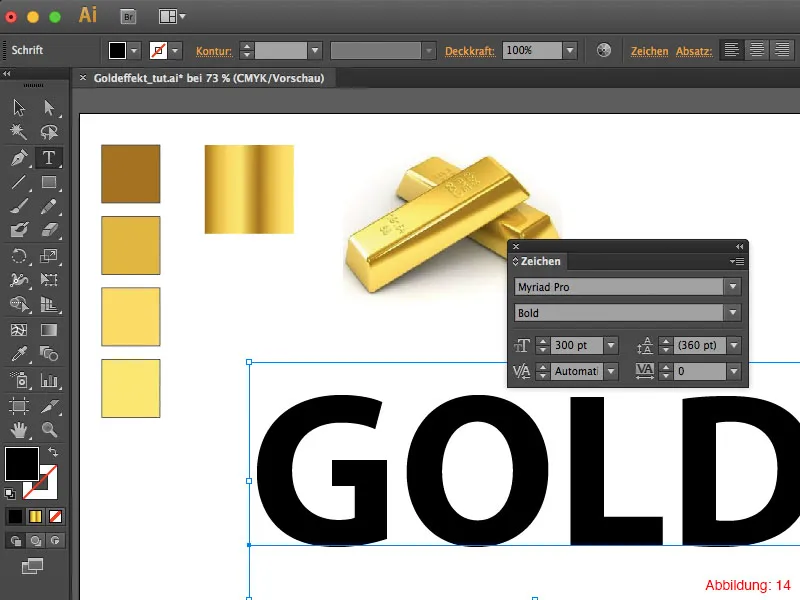The width and height of the screenshot is (800, 600).
Task: Select the Zoom tool
Action: pos(49,430)
